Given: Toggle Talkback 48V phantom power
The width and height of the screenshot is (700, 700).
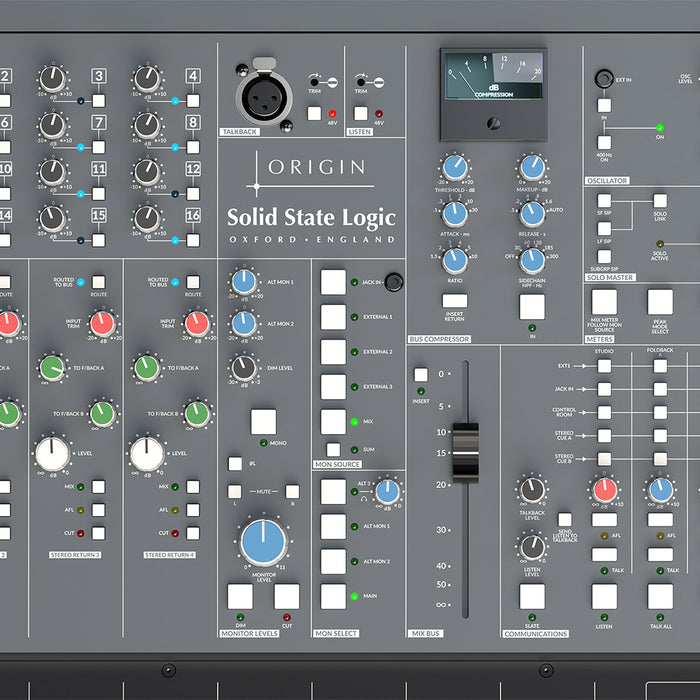Looking at the screenshot, I should (314, 114).
